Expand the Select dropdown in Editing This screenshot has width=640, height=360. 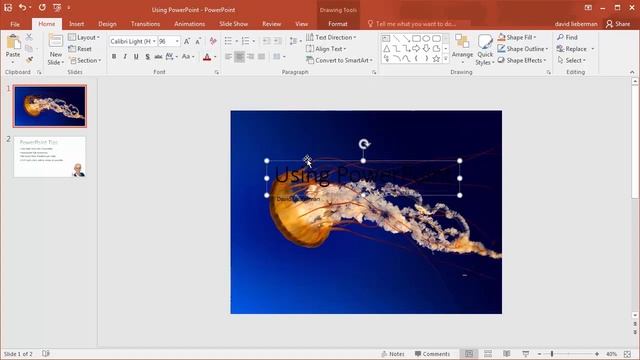coord(571,60)
